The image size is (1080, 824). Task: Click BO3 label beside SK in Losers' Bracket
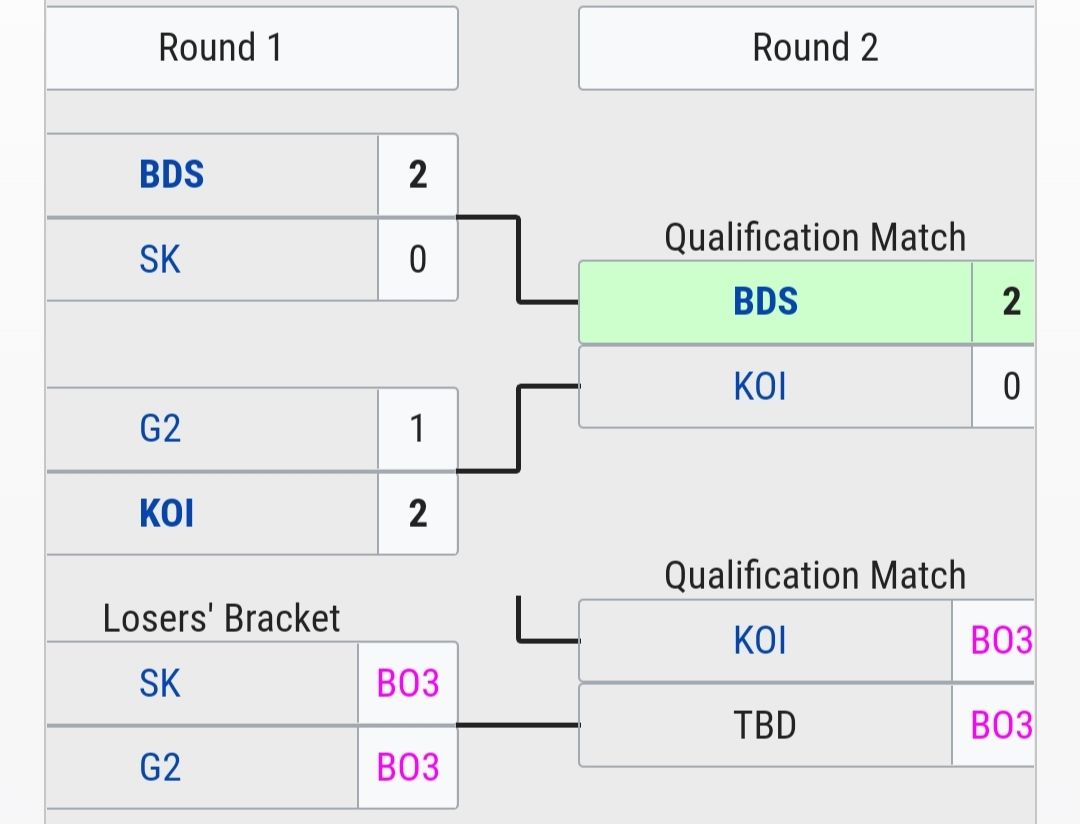pos(408,684)
